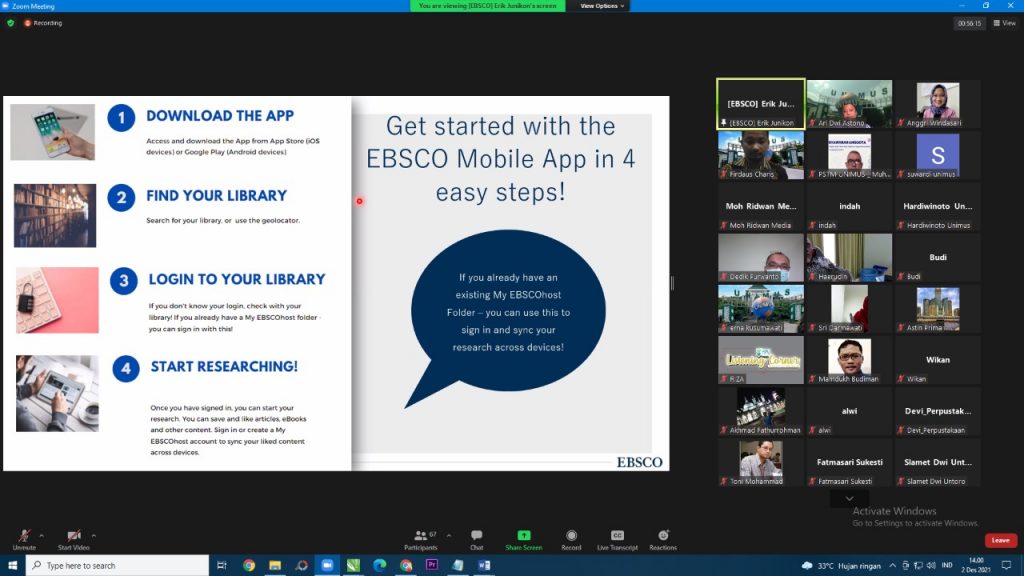The image size is (1024, 576).
Task: Open audio options arrow beside Unmute
Action: click(x=41, y=536)
